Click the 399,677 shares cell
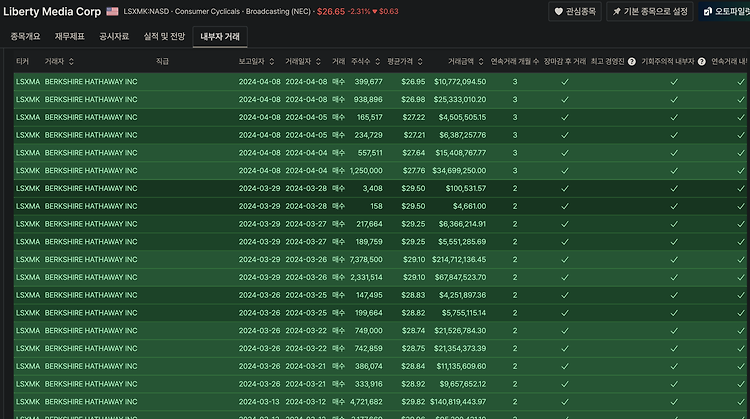This screenshot has width=750, height=419. click(369, 82)
